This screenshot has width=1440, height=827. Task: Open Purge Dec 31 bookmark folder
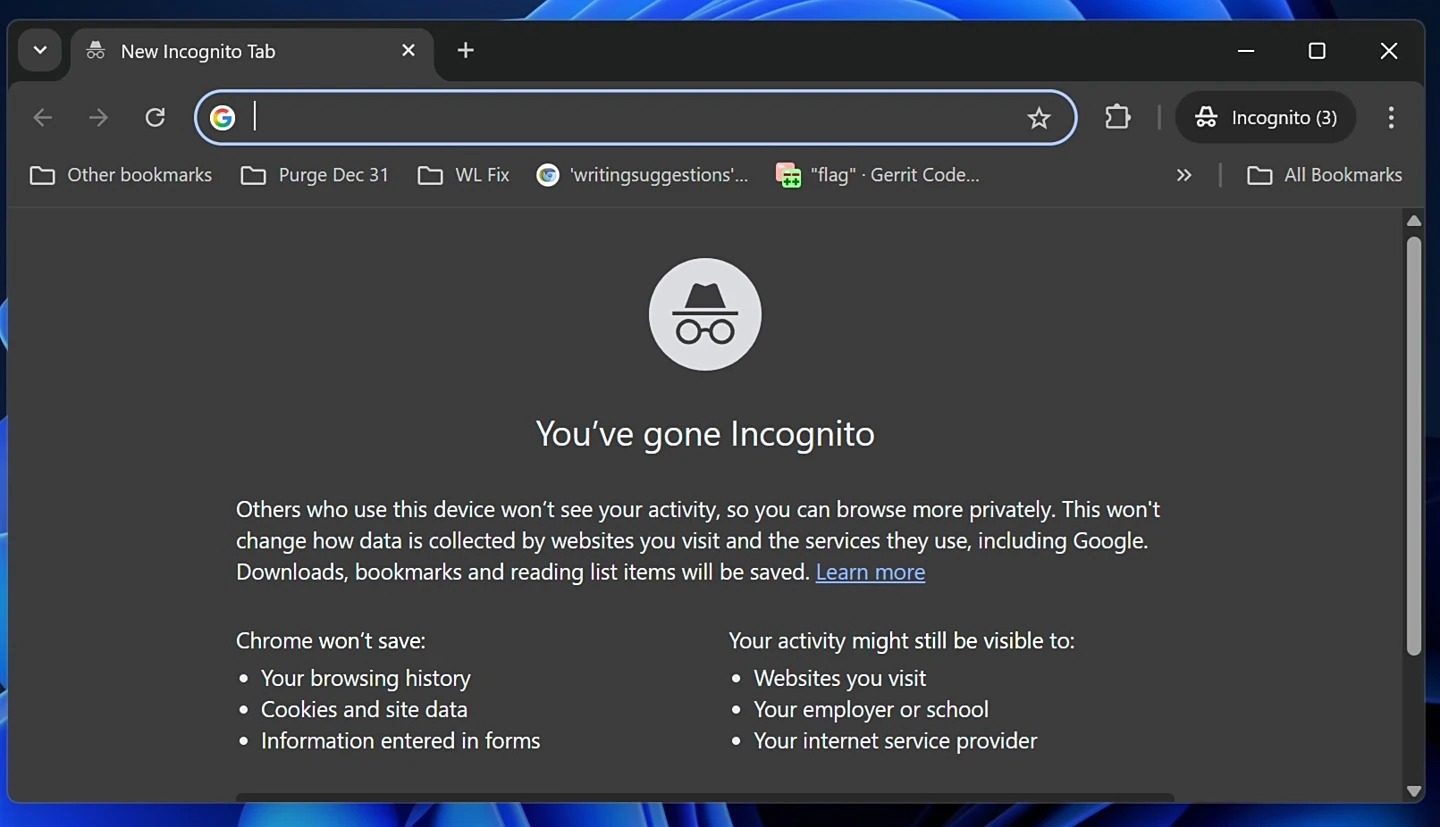tap(315, 175)
